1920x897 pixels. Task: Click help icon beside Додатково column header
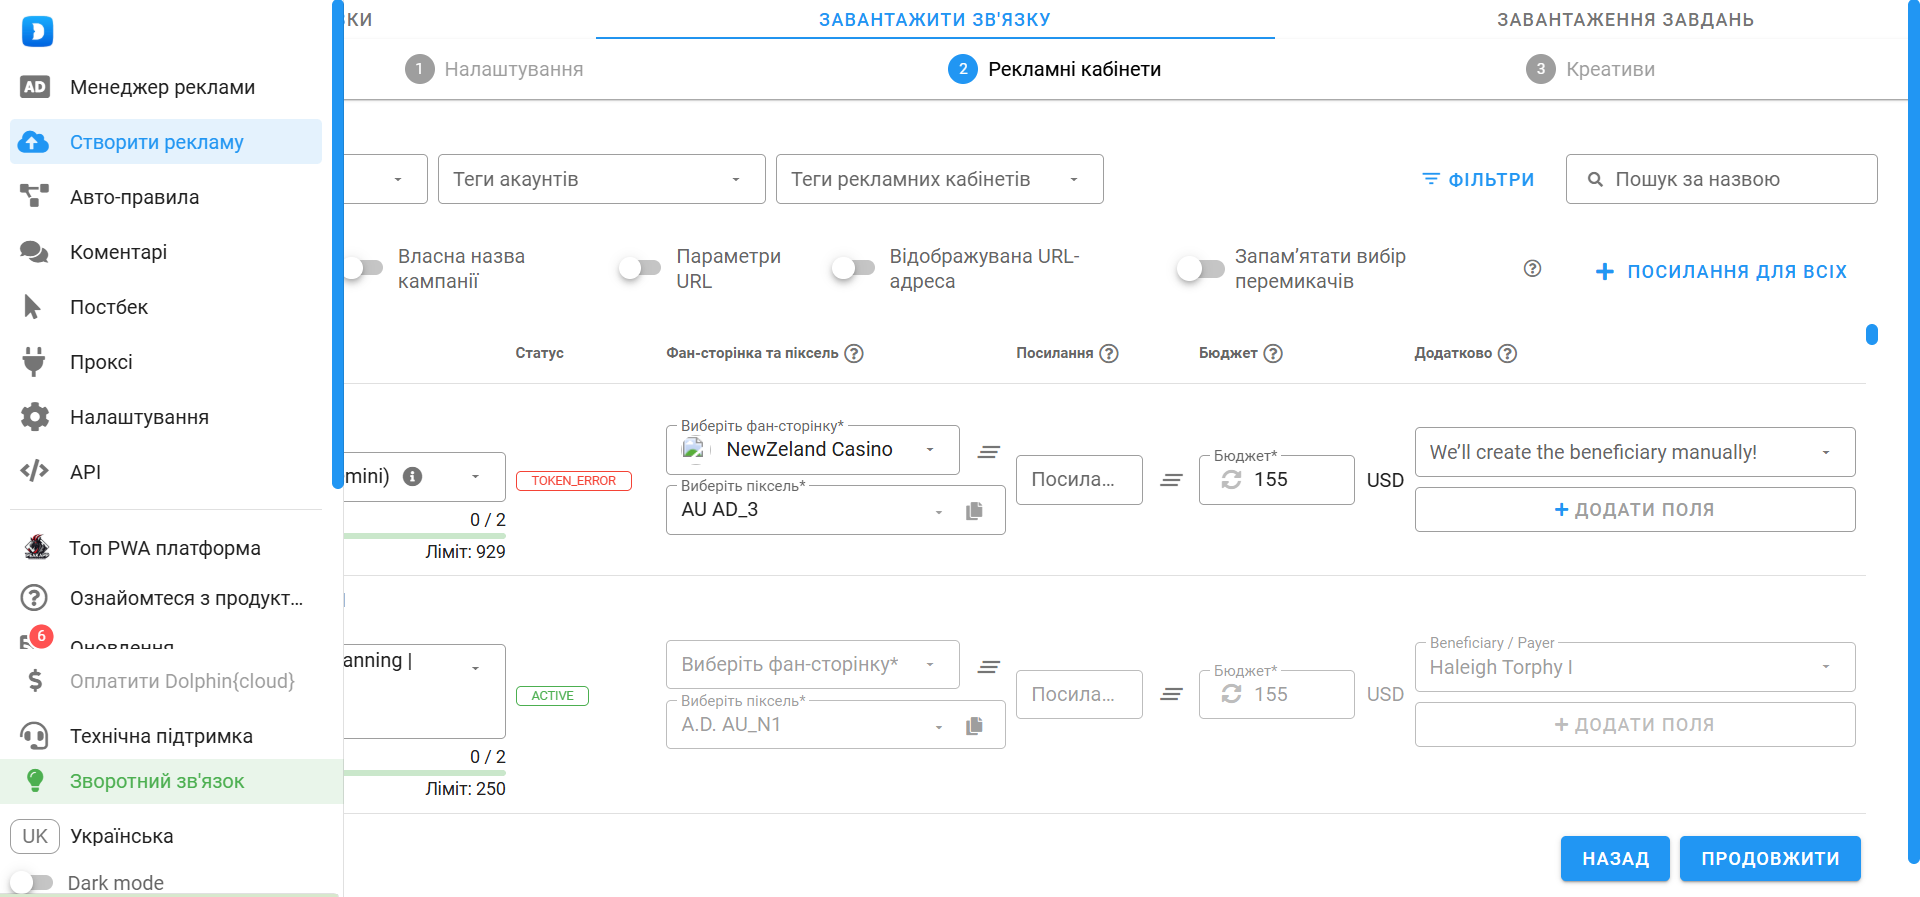tap(1508, 353)
